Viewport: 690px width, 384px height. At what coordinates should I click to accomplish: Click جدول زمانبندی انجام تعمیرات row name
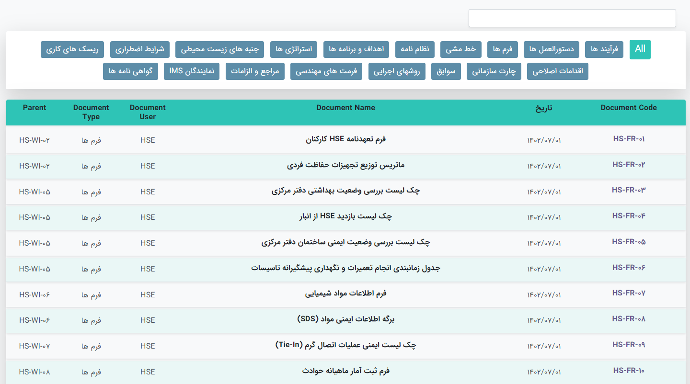click(x=345, y=268)
